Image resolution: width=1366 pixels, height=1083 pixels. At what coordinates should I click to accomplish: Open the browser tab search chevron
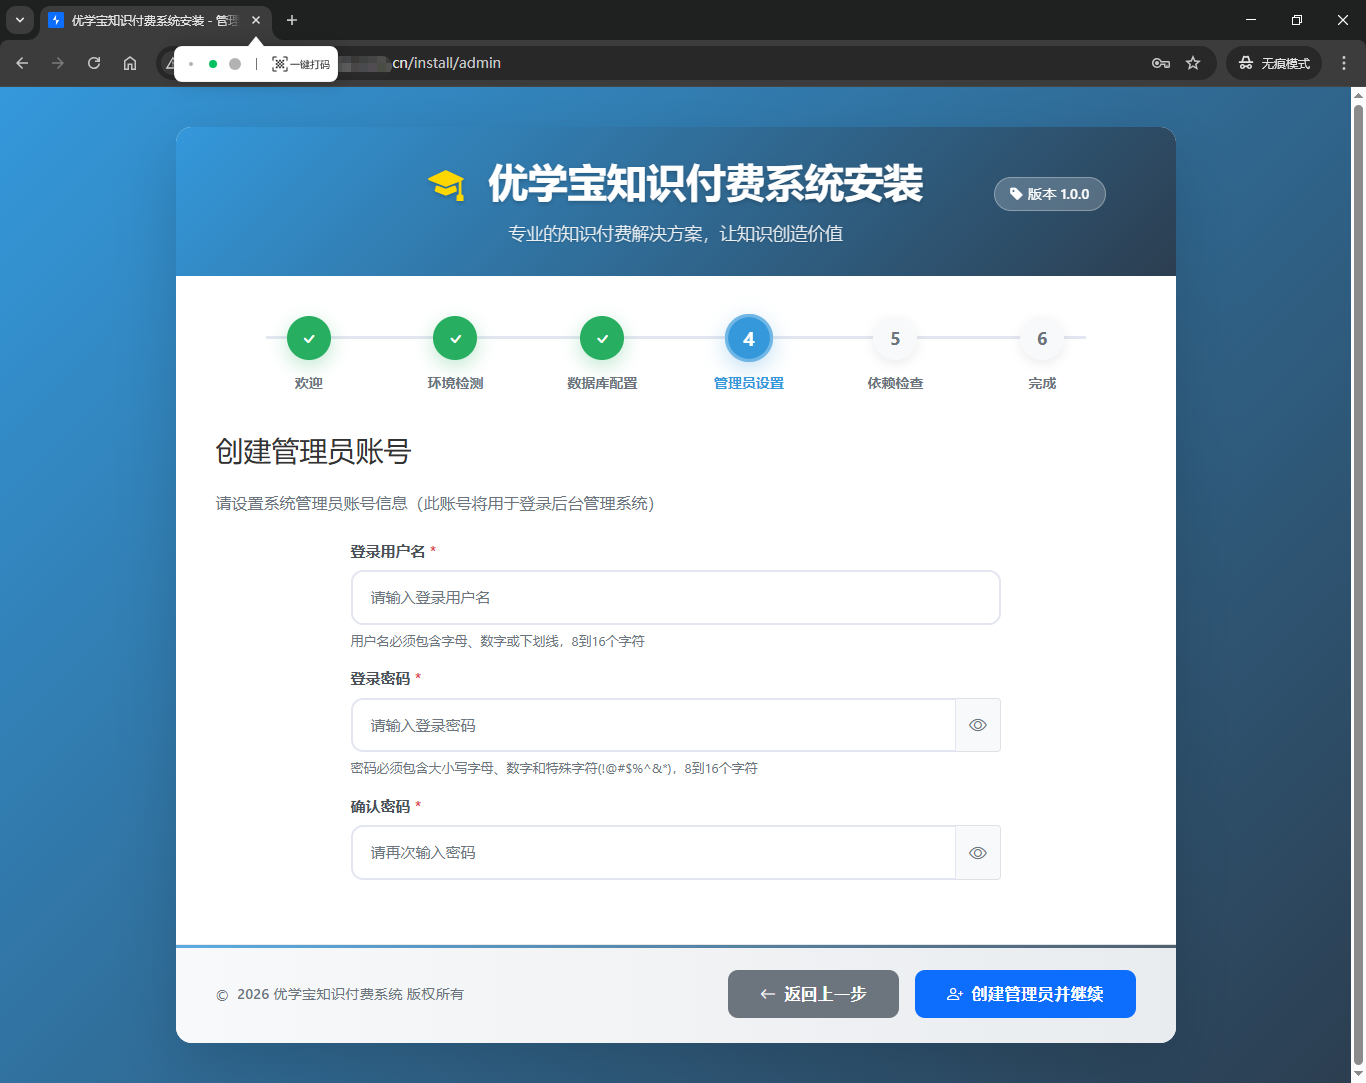pos(20,20)
